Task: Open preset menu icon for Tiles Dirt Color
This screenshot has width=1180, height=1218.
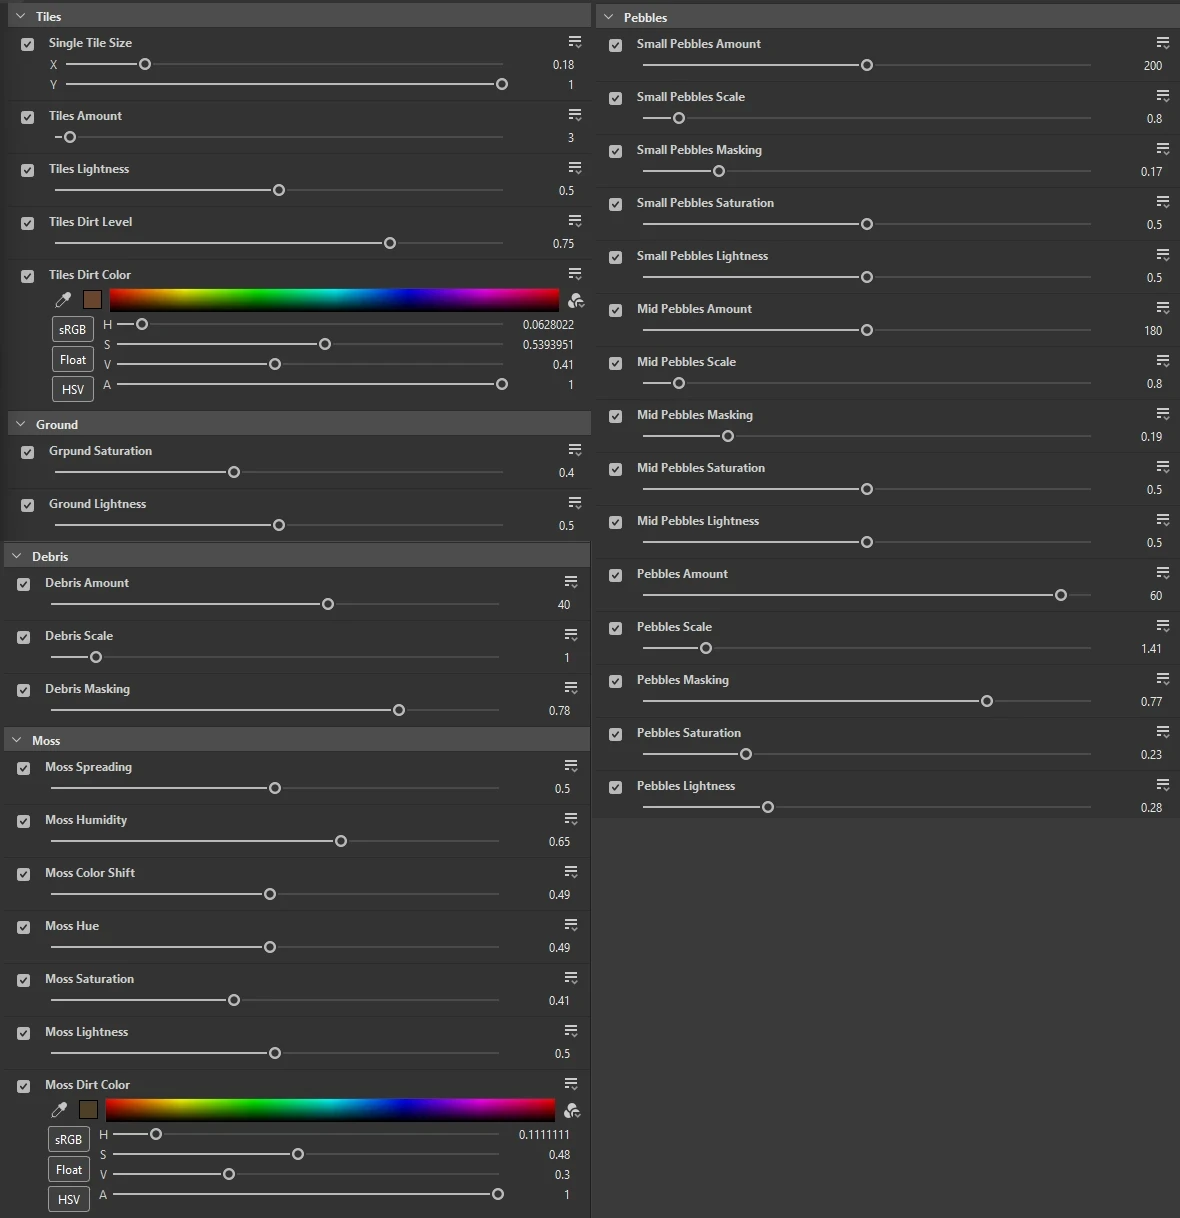Action: pyautogui.click(x=575, y=274)
